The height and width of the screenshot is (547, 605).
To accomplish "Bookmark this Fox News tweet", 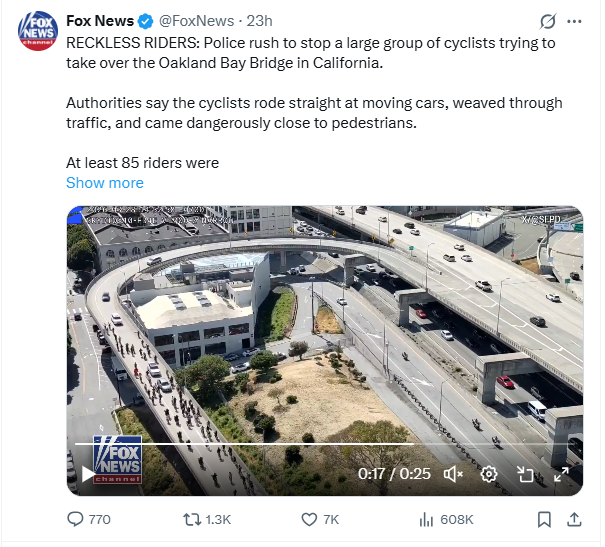I will pyautogui.click(x=544, y=519).
